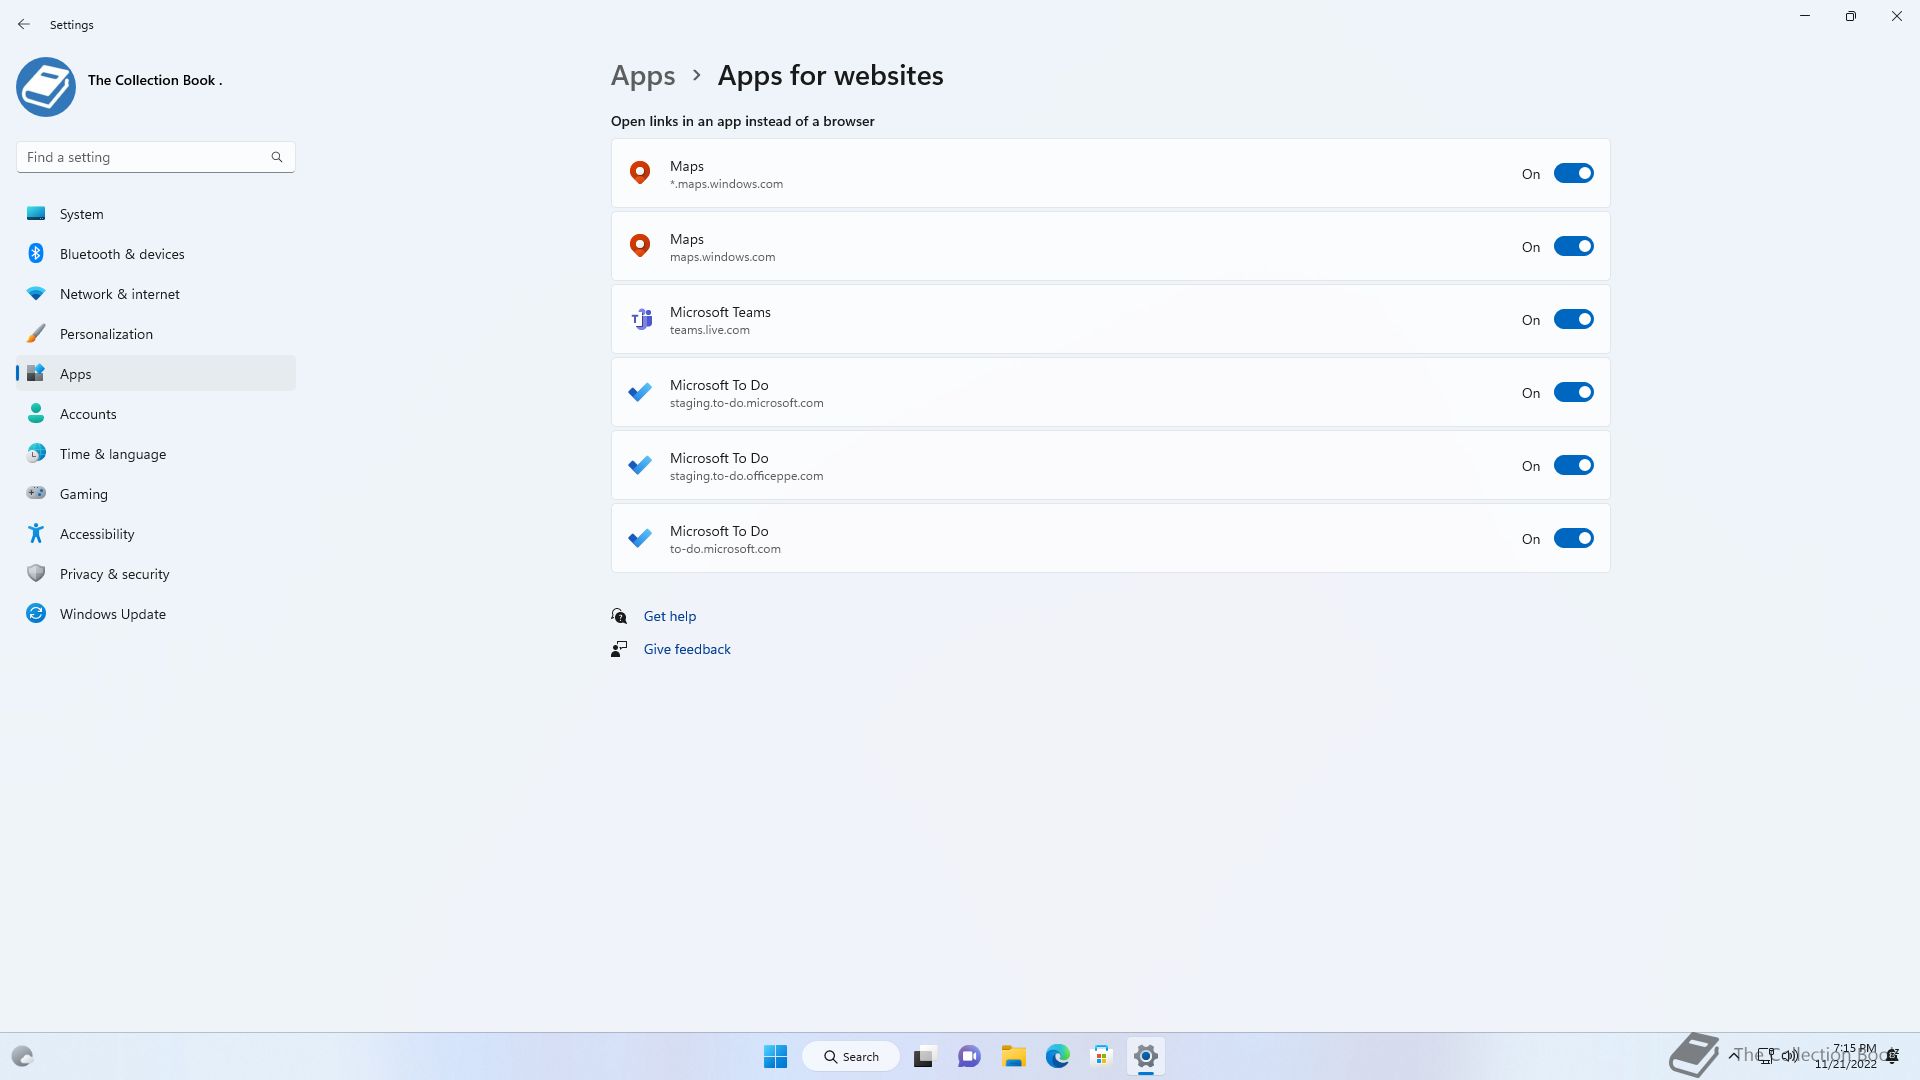Viewport: 1920px width, 1080px height.
Task: Click Maps pin icon for maps.windows.com
Action: [x=640, y=246]
